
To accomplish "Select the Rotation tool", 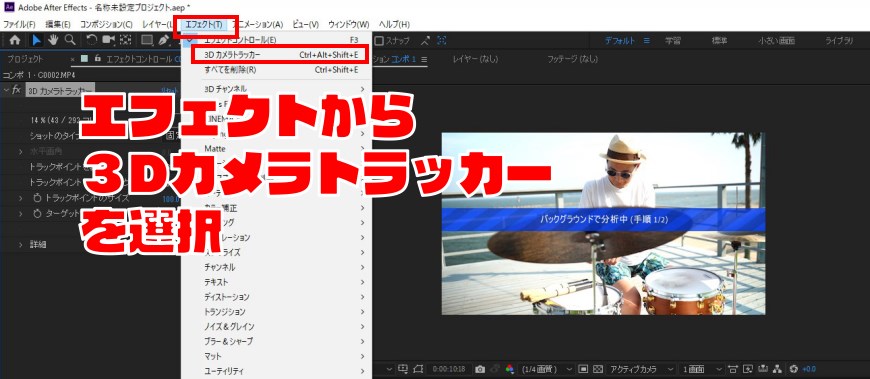I will point(92,40).
